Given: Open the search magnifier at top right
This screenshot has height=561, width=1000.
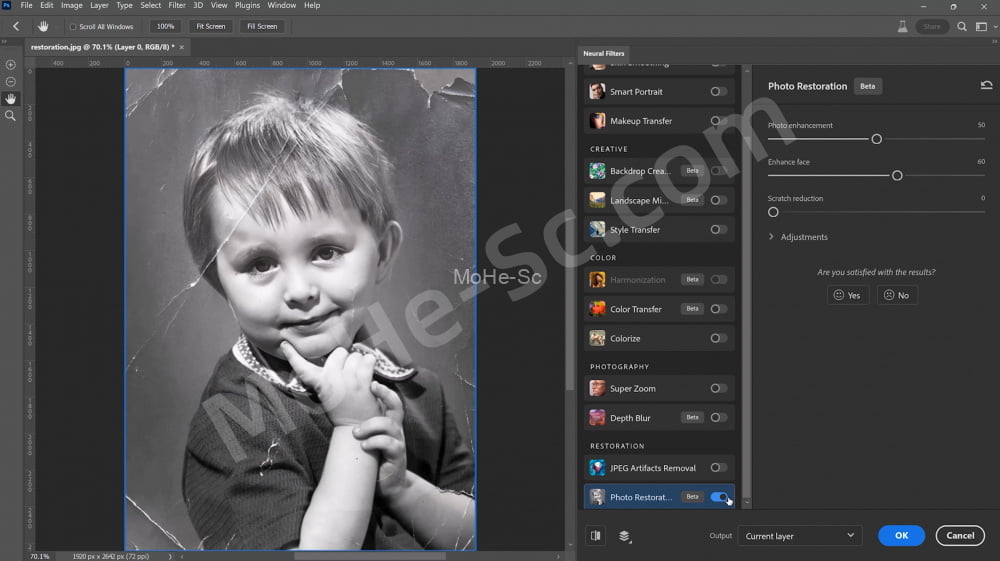Looking at the screenshot, I should point(962,26).
